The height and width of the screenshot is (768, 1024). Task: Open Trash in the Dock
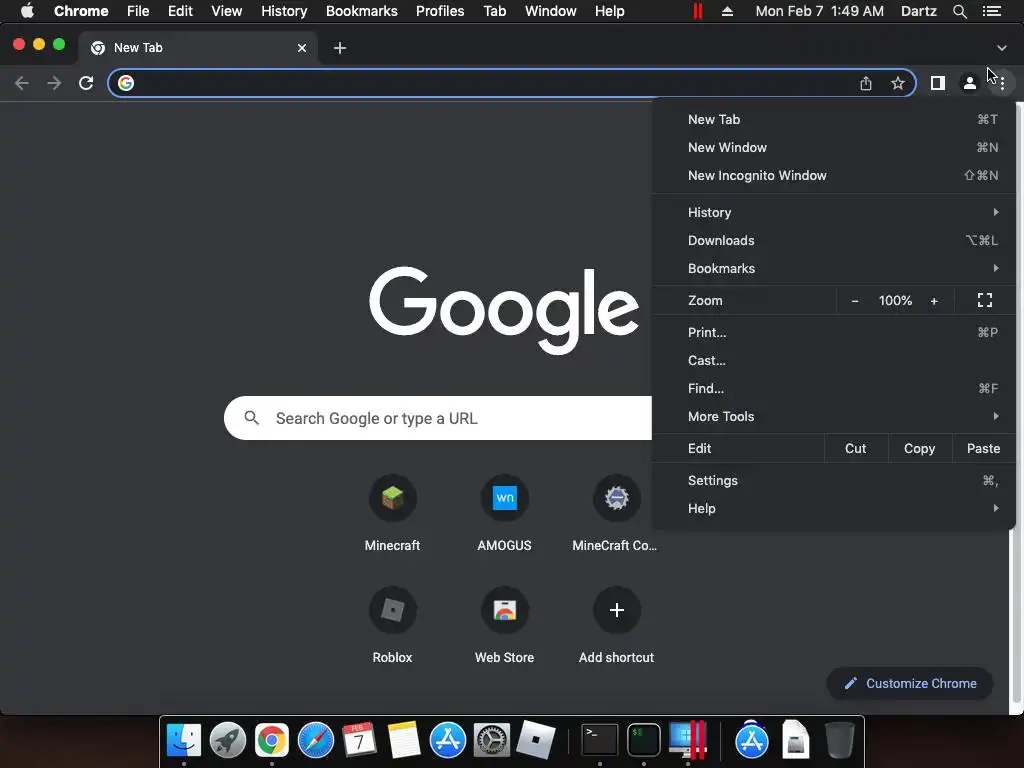pyautogui.click(x=840, y=740)
